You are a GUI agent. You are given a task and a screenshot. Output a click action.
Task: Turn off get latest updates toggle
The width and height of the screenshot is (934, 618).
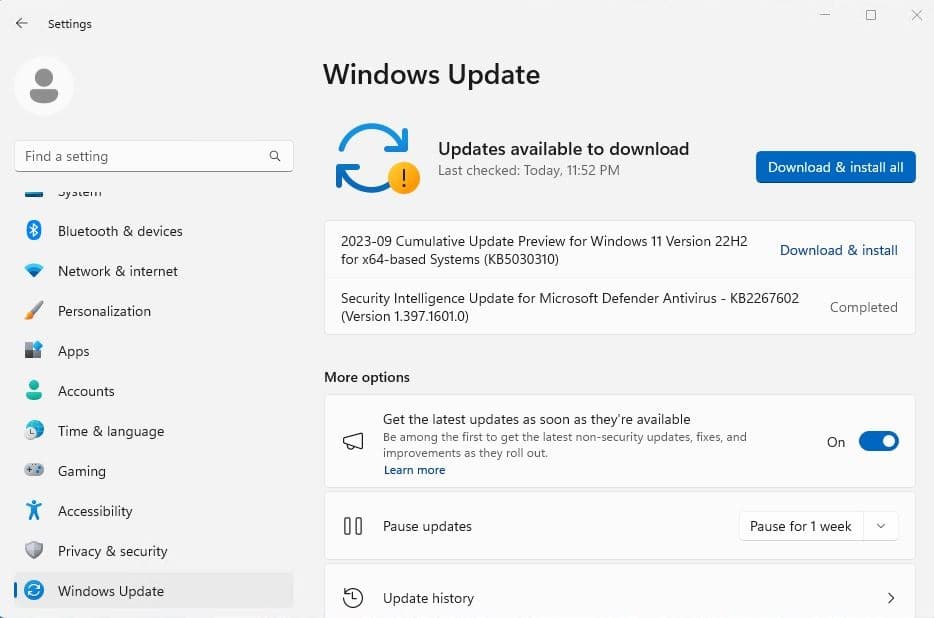[x=878, y=442]
